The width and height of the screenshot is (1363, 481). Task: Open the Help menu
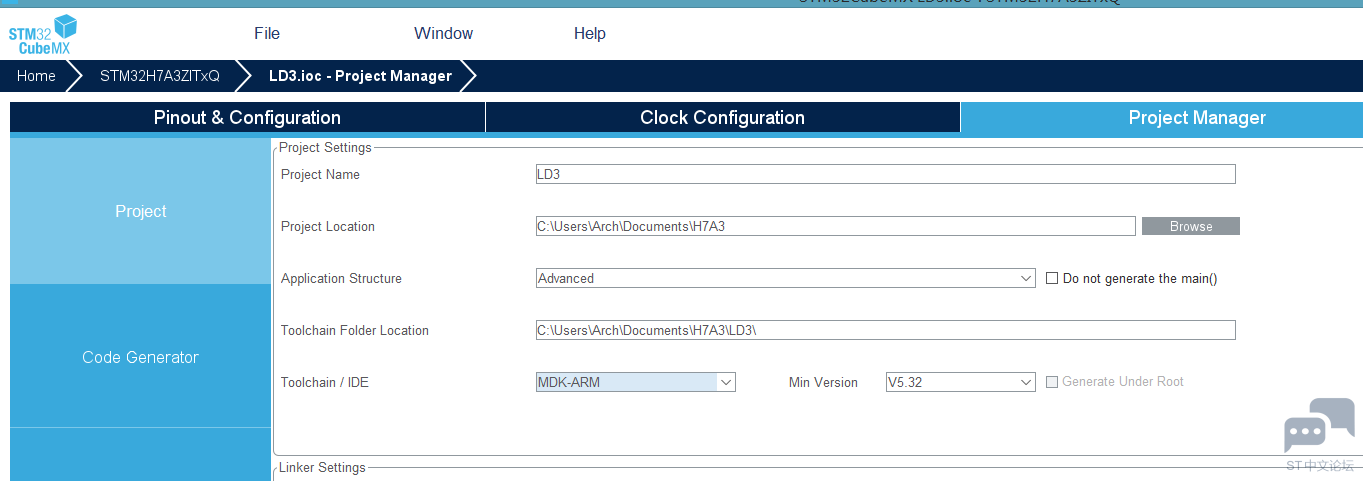pos(590,34)
